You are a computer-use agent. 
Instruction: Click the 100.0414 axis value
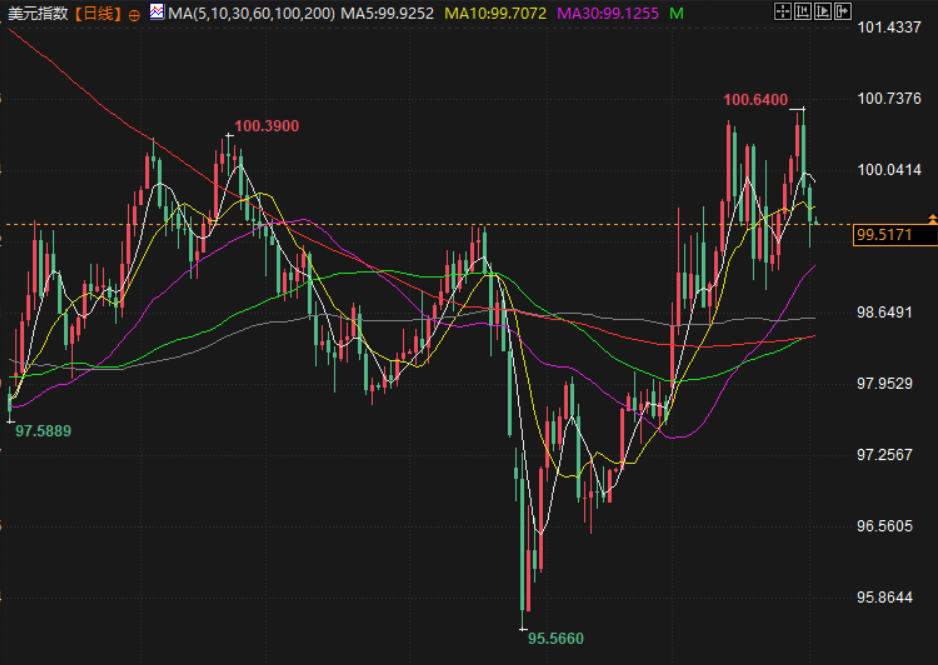890,170
